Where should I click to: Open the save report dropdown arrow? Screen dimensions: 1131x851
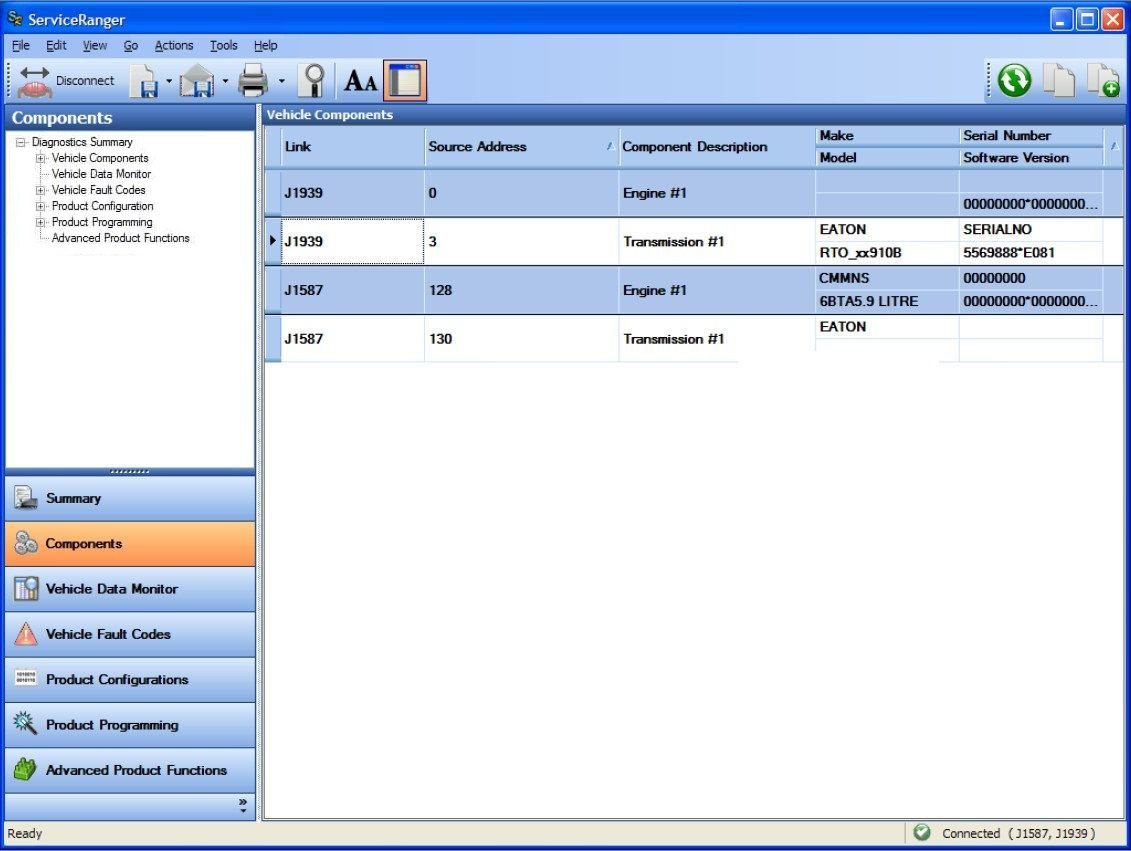[169, 81]
